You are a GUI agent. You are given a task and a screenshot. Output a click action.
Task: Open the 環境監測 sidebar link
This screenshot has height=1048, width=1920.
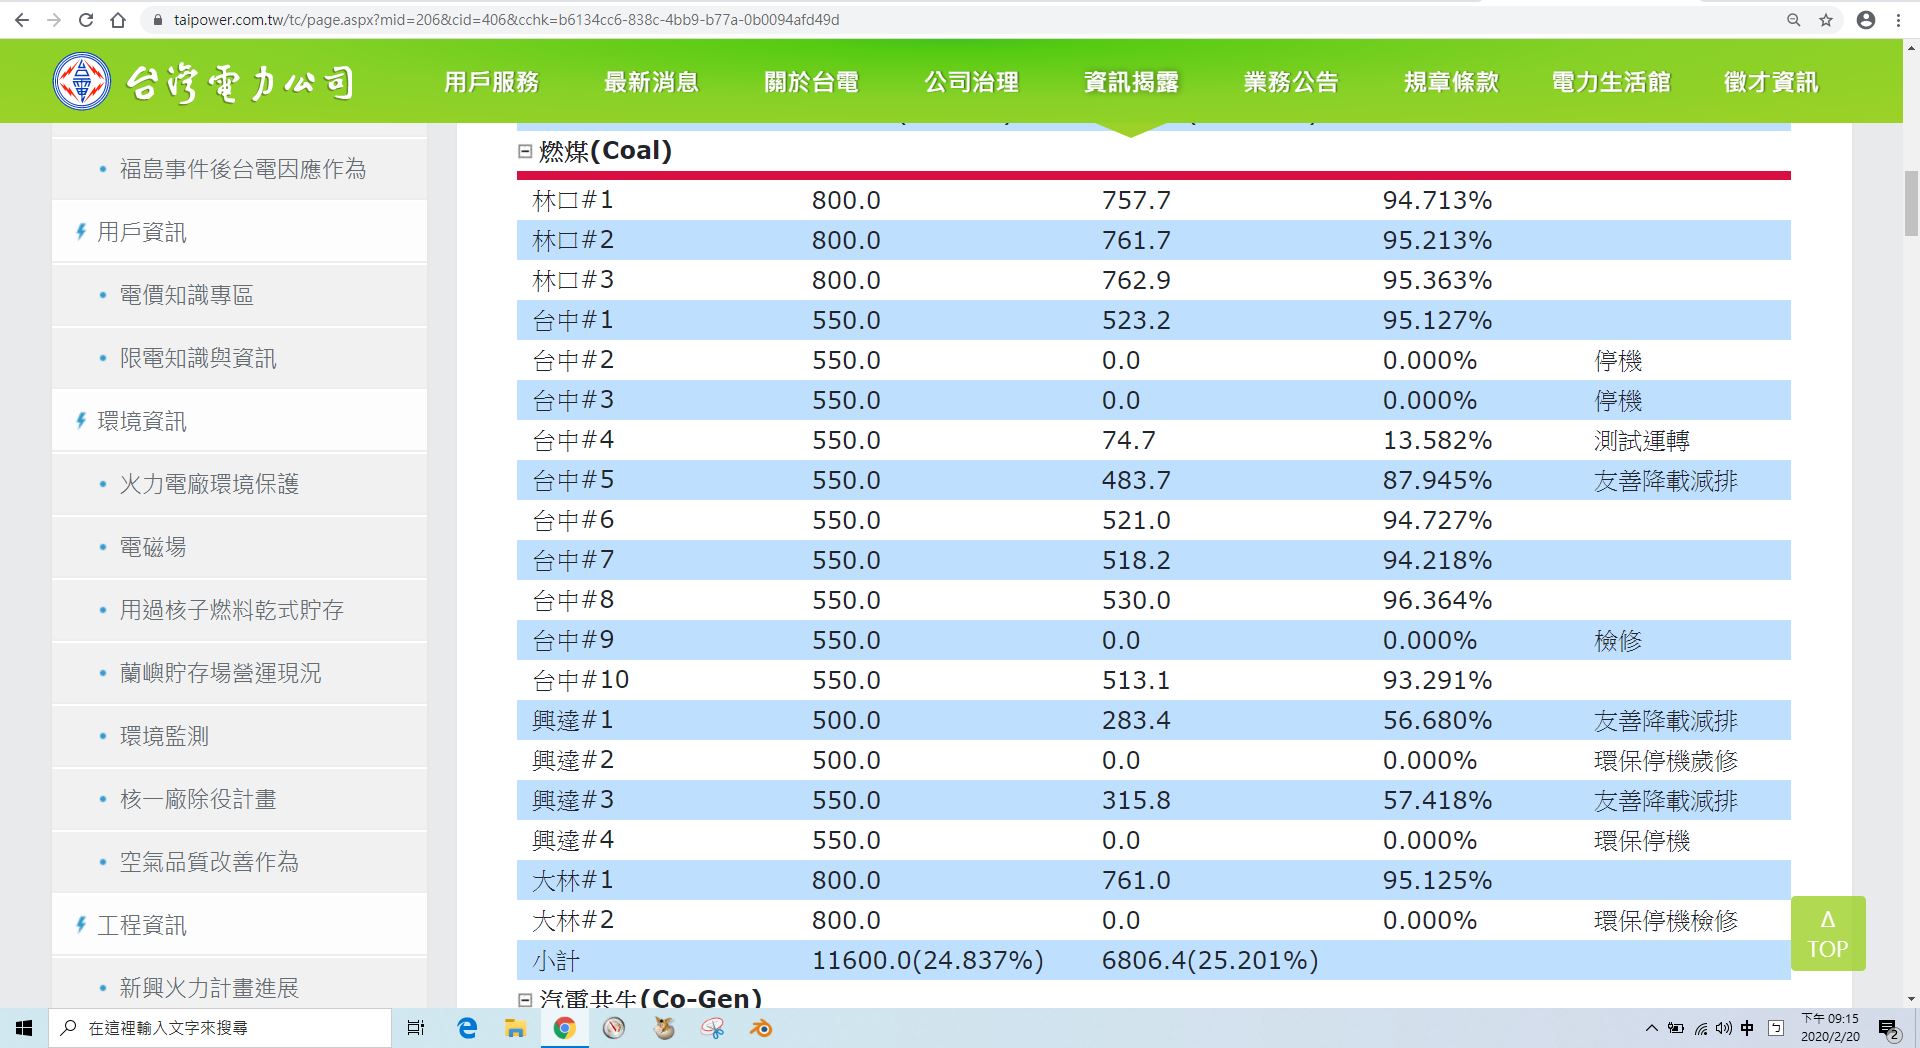pyautogui.click(x=164, y=736)
